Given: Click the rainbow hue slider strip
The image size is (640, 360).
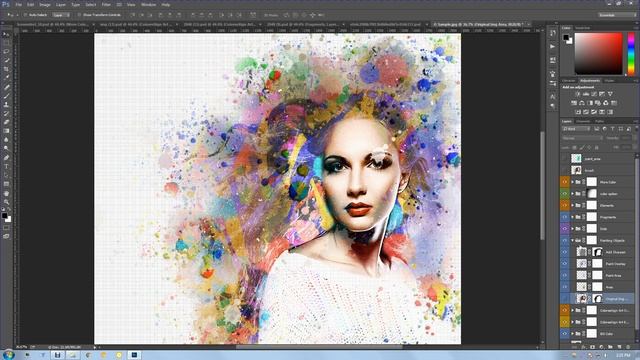Looking at the screenshot, I should (631, 54).
